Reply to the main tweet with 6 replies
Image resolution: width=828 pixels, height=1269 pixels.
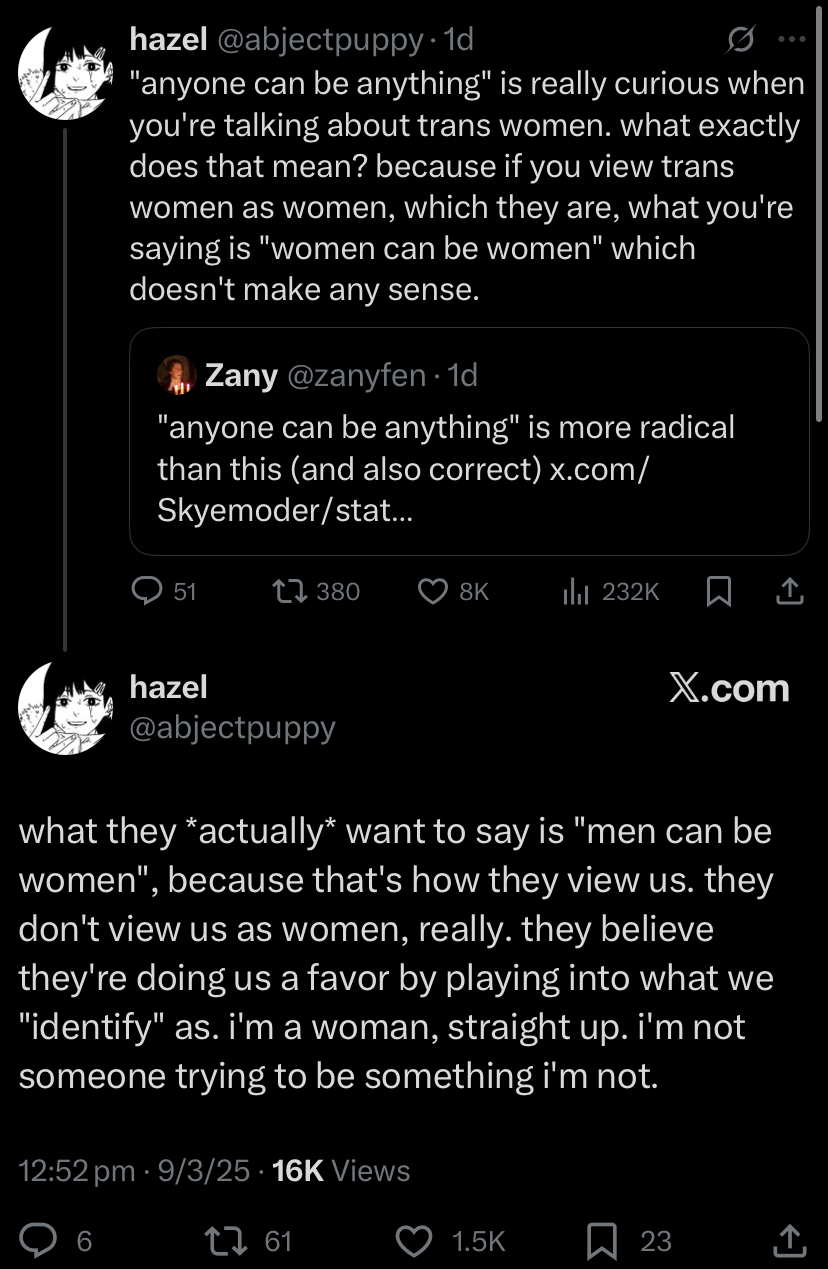[x=38, y=1241]
